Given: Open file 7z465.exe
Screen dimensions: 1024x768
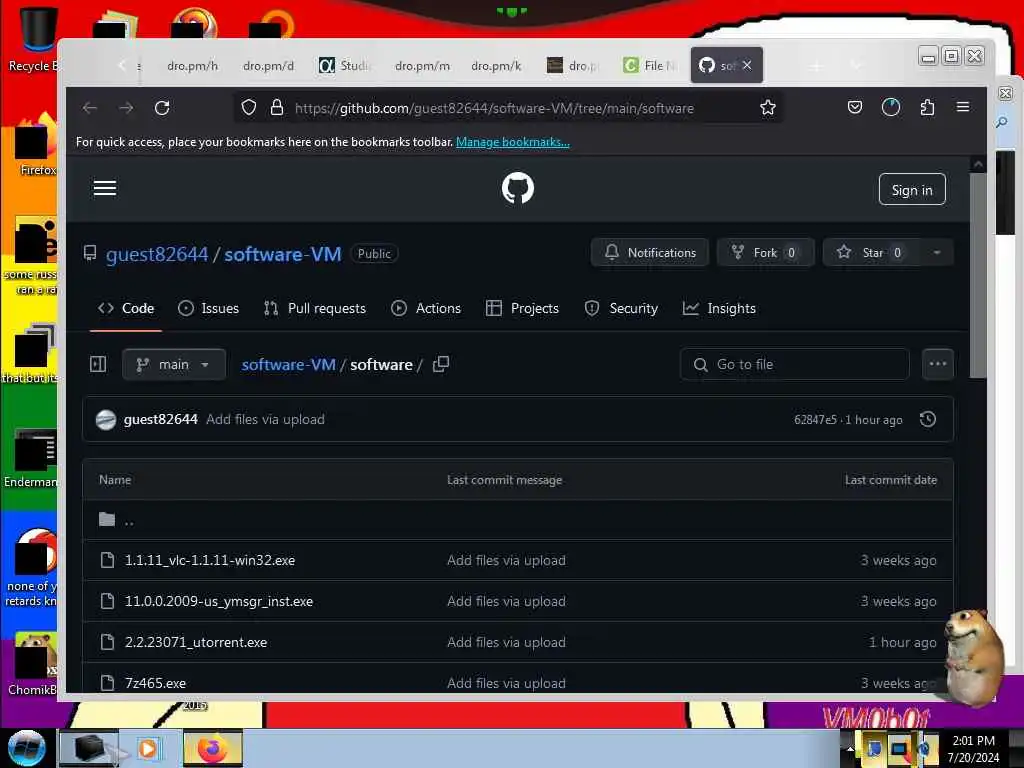Looking at the screenshot, I should [x=155, y=683].
